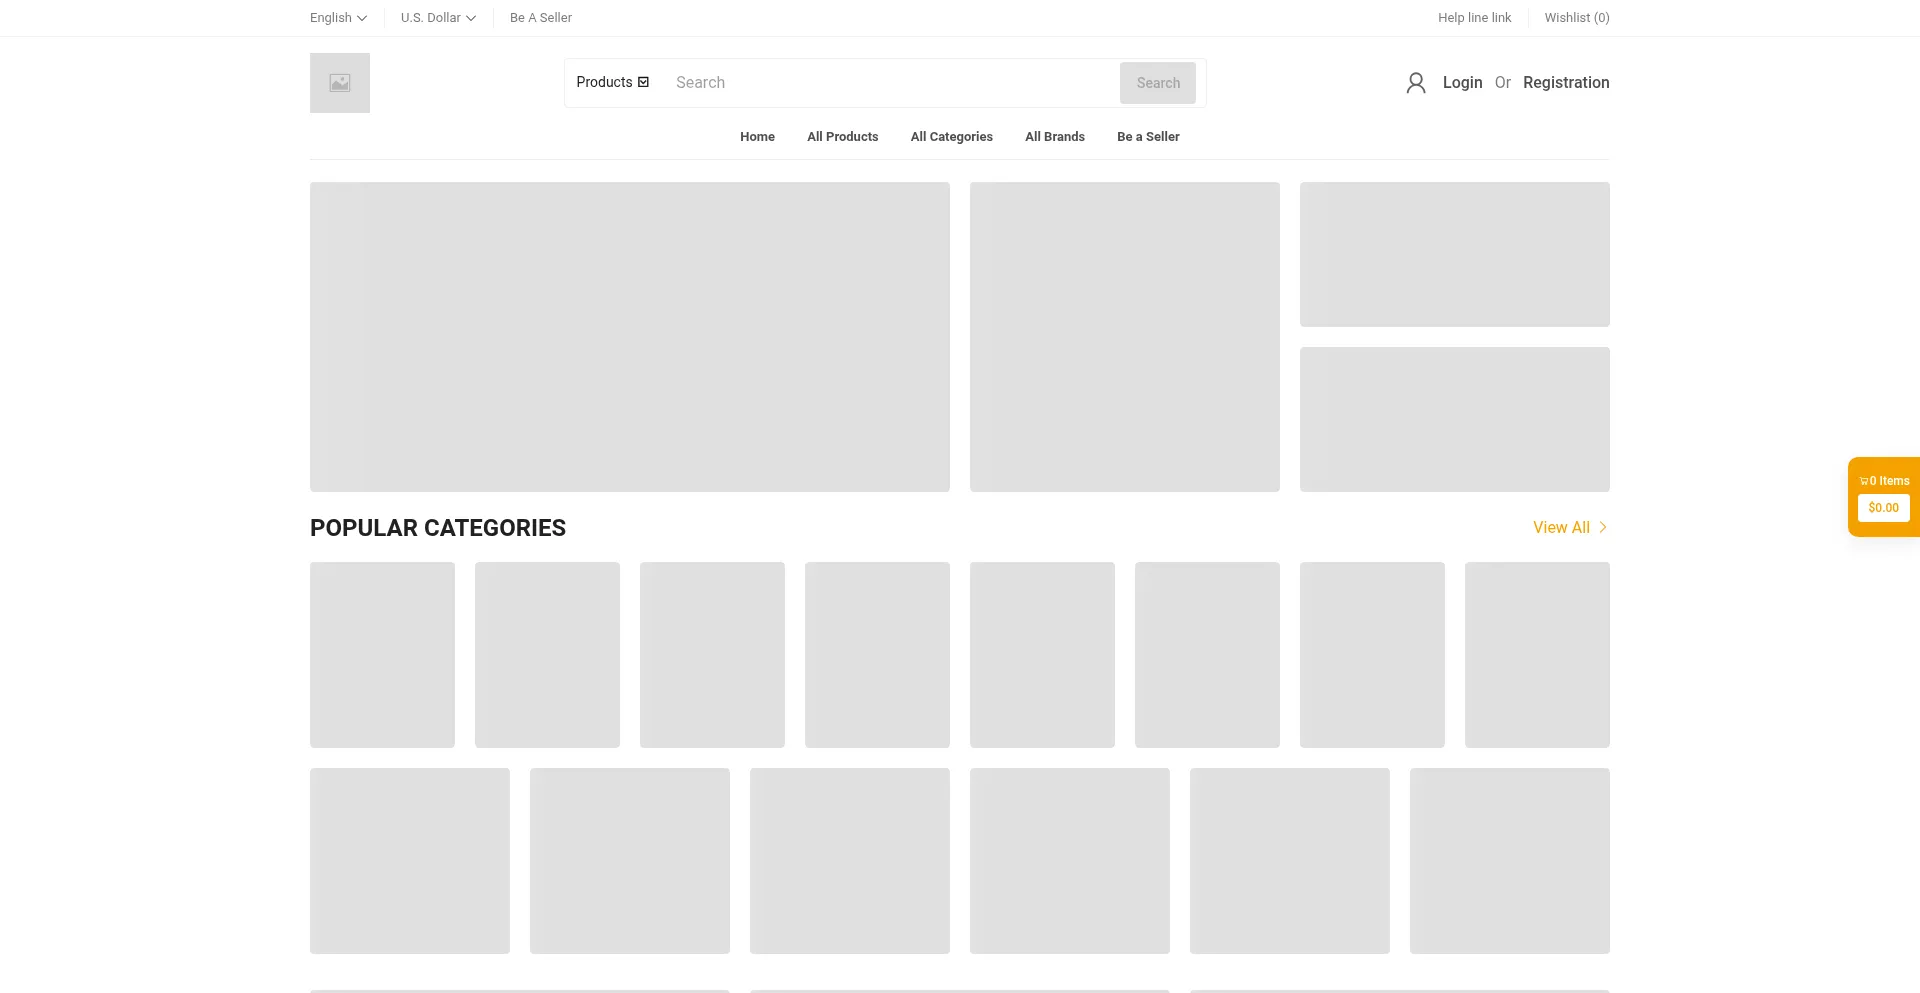Select the first popular category tile
Screen dimensions: 1920x993
coord(382,654)
